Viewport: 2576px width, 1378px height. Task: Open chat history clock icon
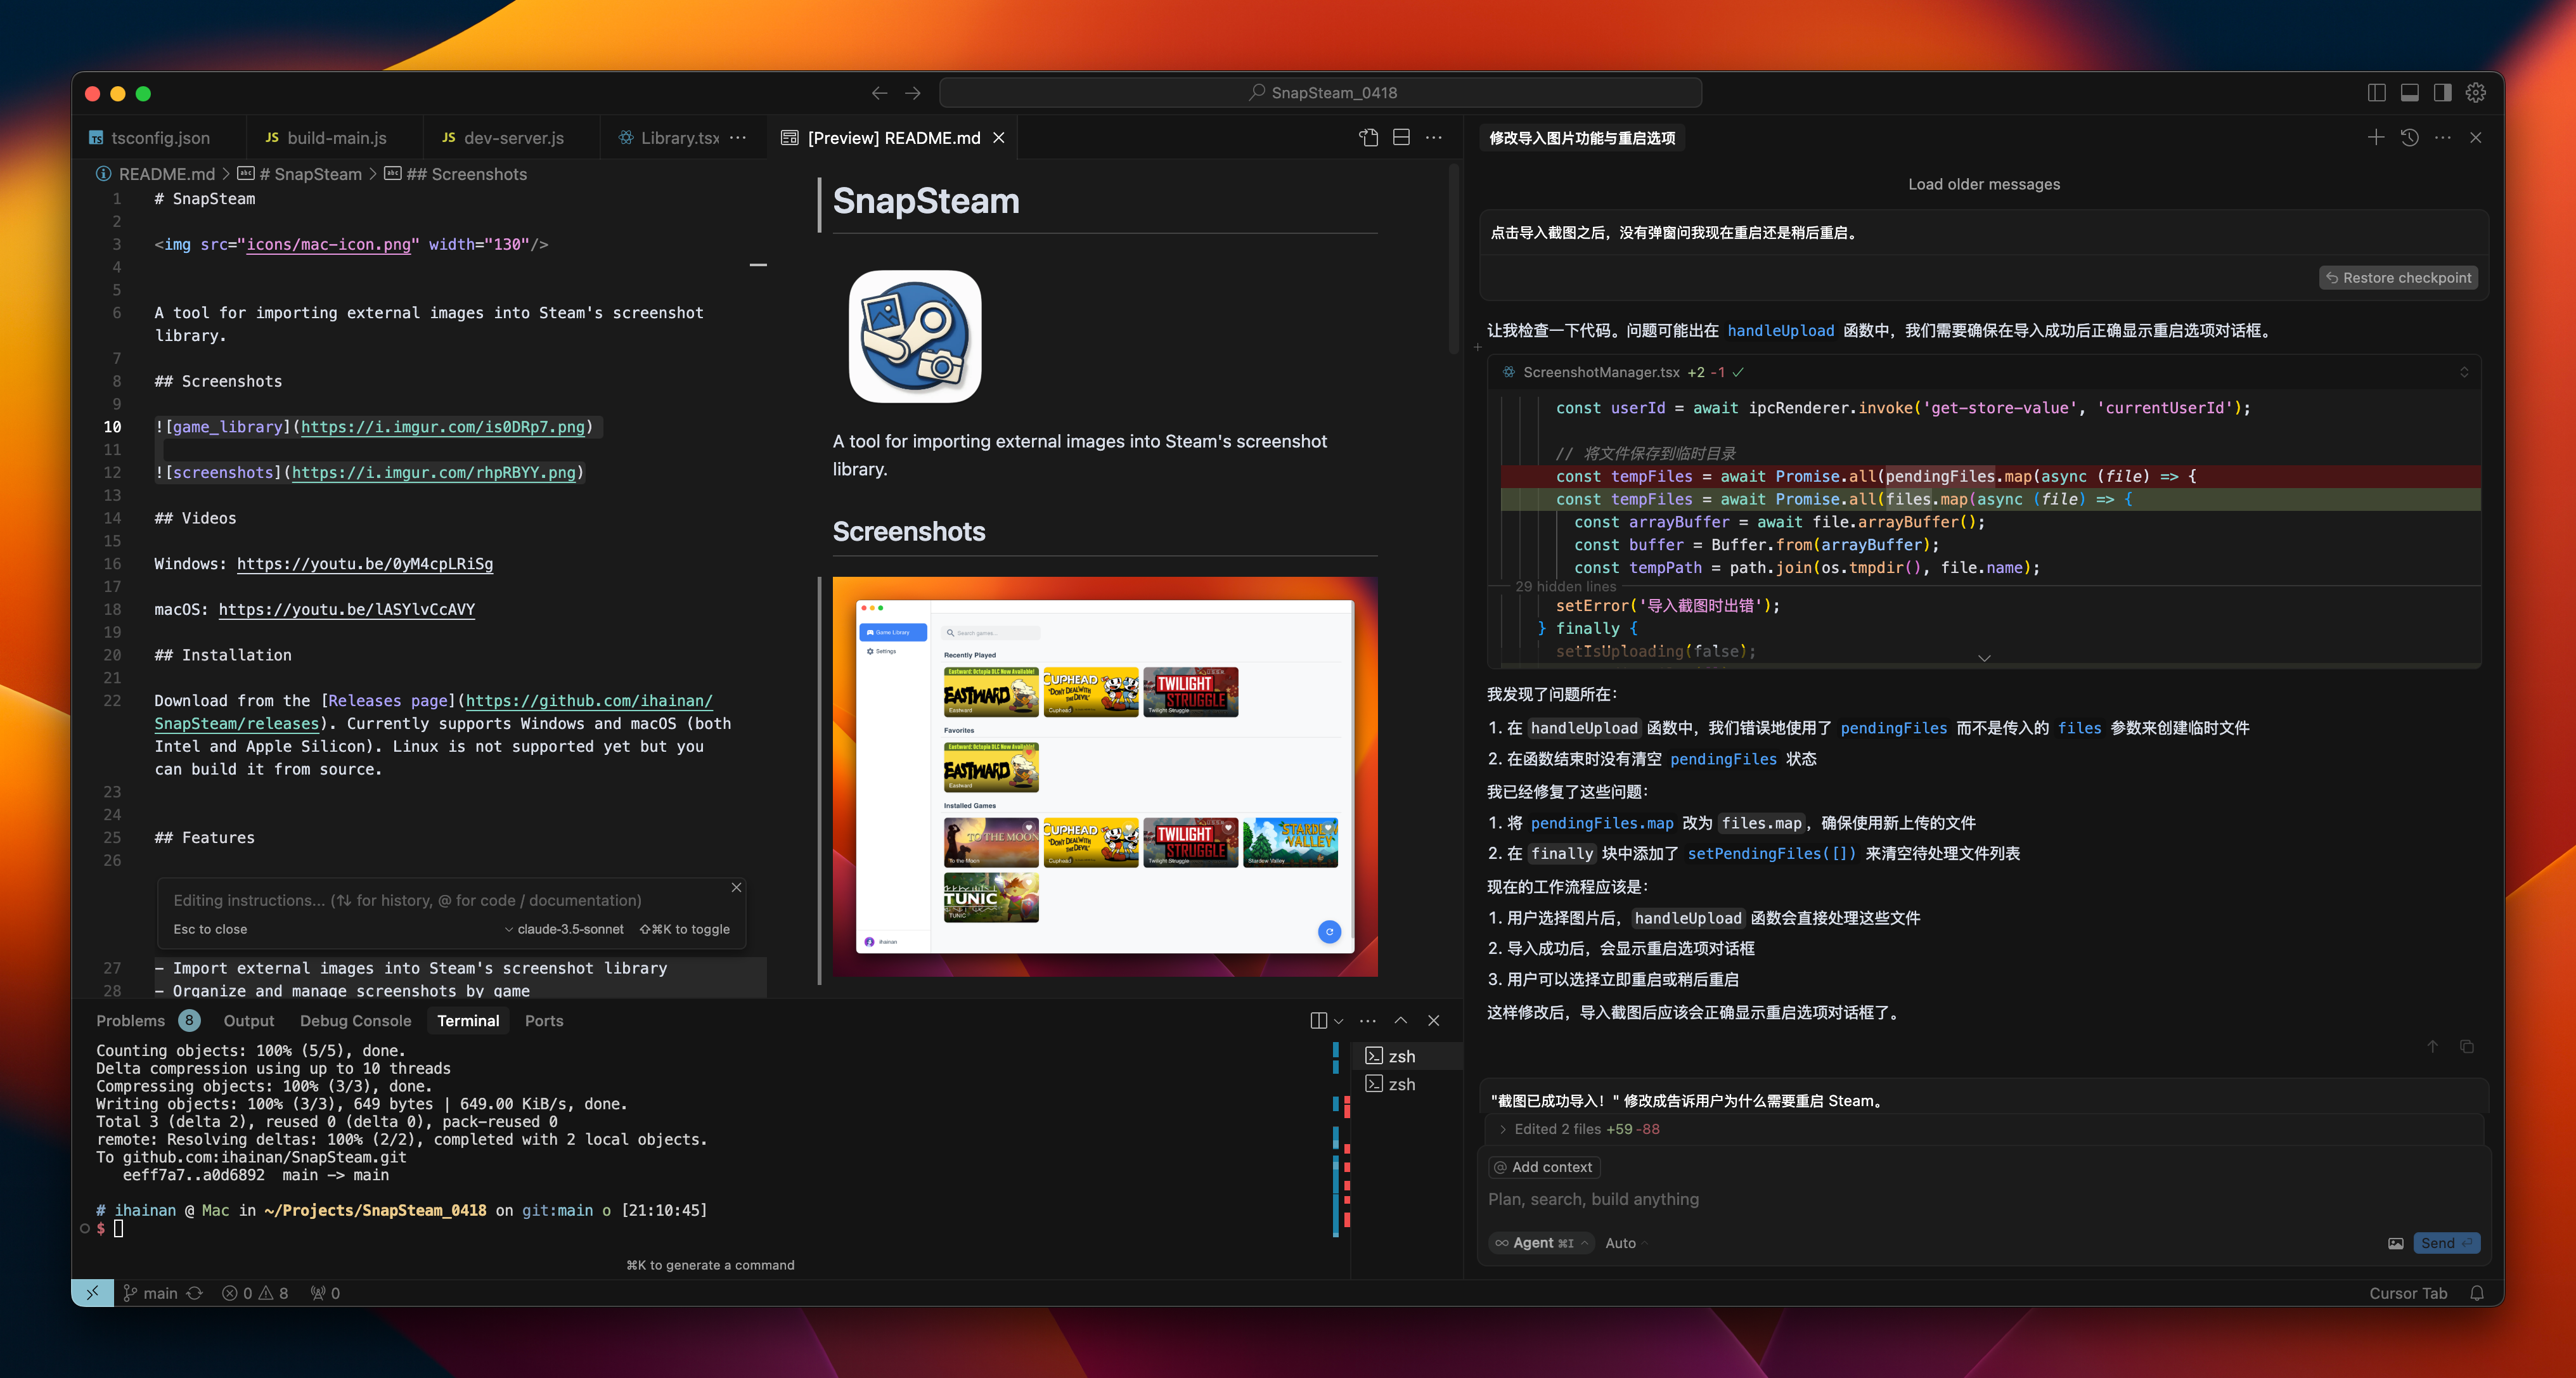tap(2409, 138)
